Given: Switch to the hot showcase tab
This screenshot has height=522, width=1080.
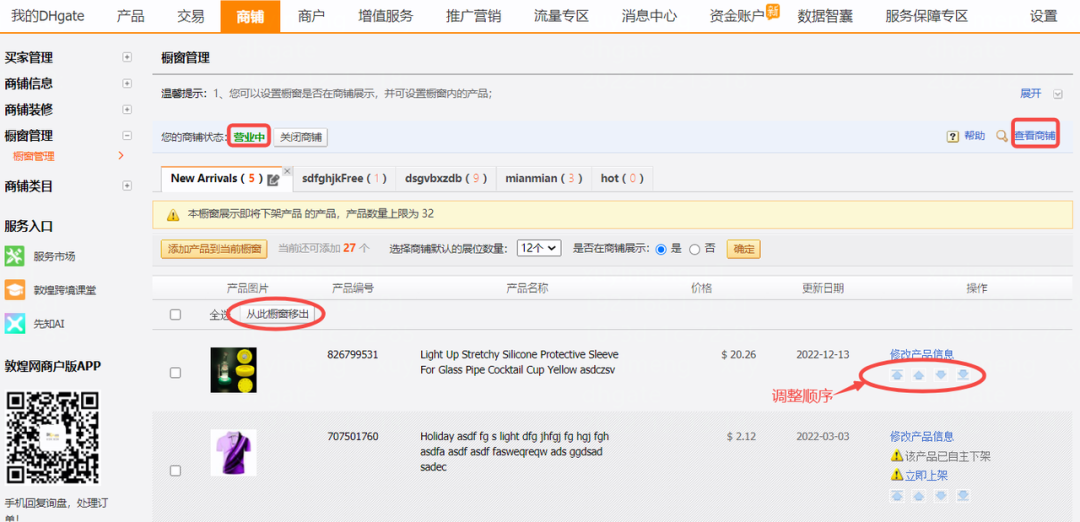Looking at the screenshot, I should pyautogui.click(x=622, y=178).
